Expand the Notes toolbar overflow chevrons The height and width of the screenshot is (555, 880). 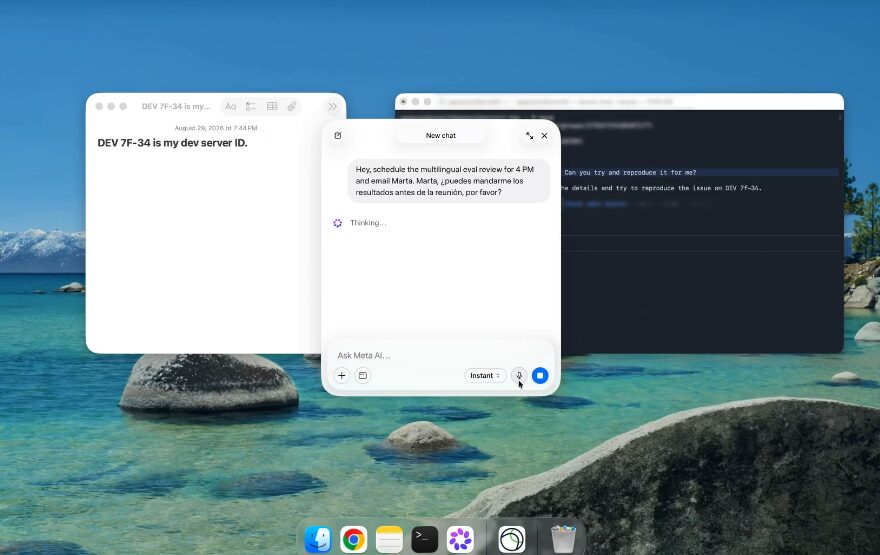tap(332, 106)
